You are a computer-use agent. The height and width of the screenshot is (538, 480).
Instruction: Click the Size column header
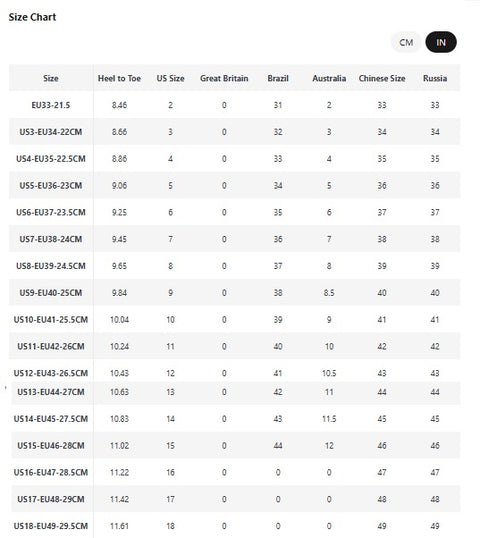point(51,78)
